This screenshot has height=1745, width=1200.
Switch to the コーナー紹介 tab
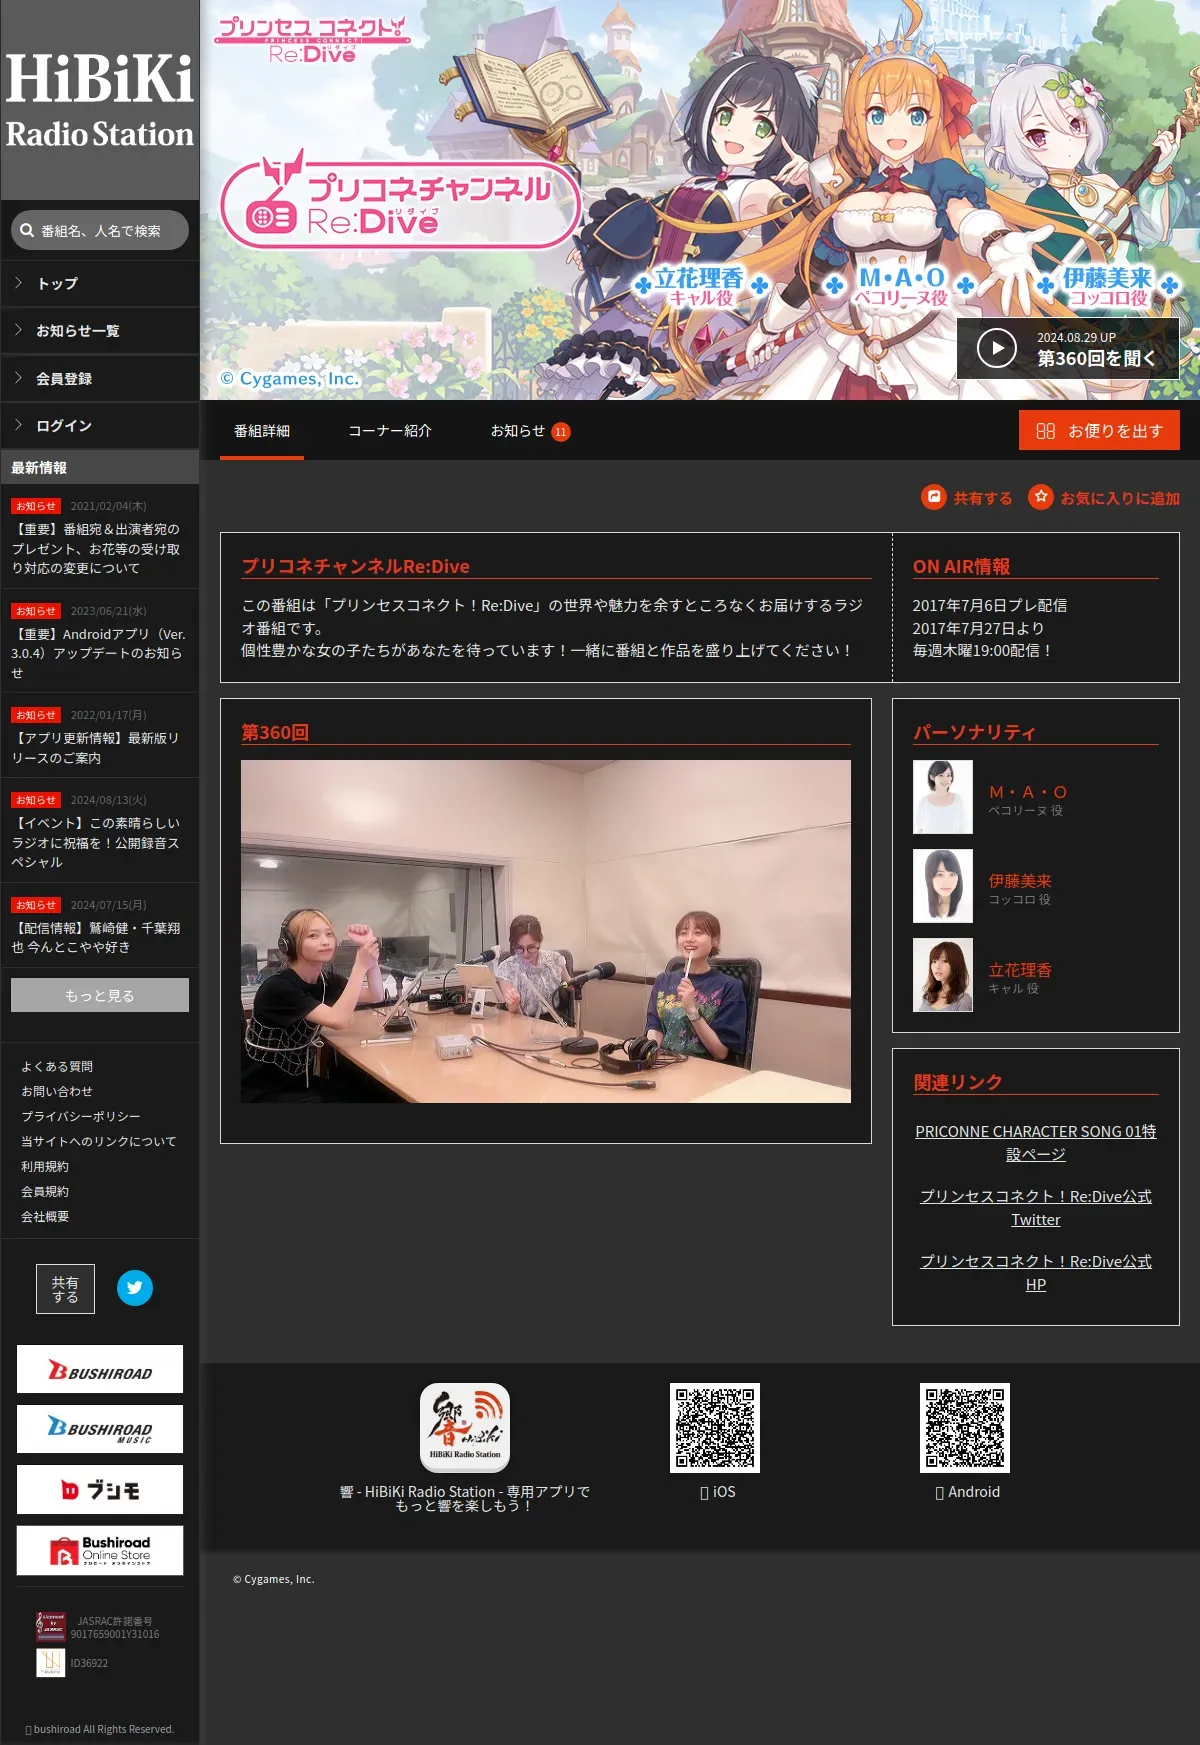pos(390,431)
